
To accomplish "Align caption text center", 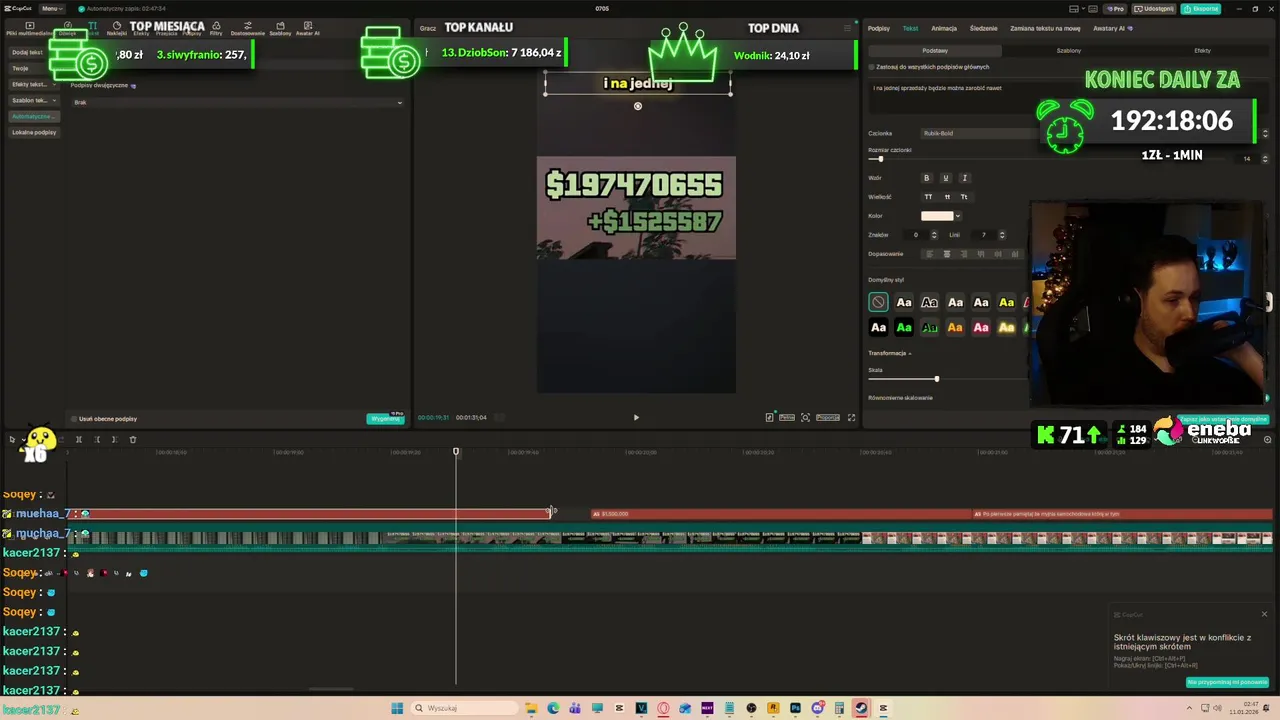I will tap(947, 254).
